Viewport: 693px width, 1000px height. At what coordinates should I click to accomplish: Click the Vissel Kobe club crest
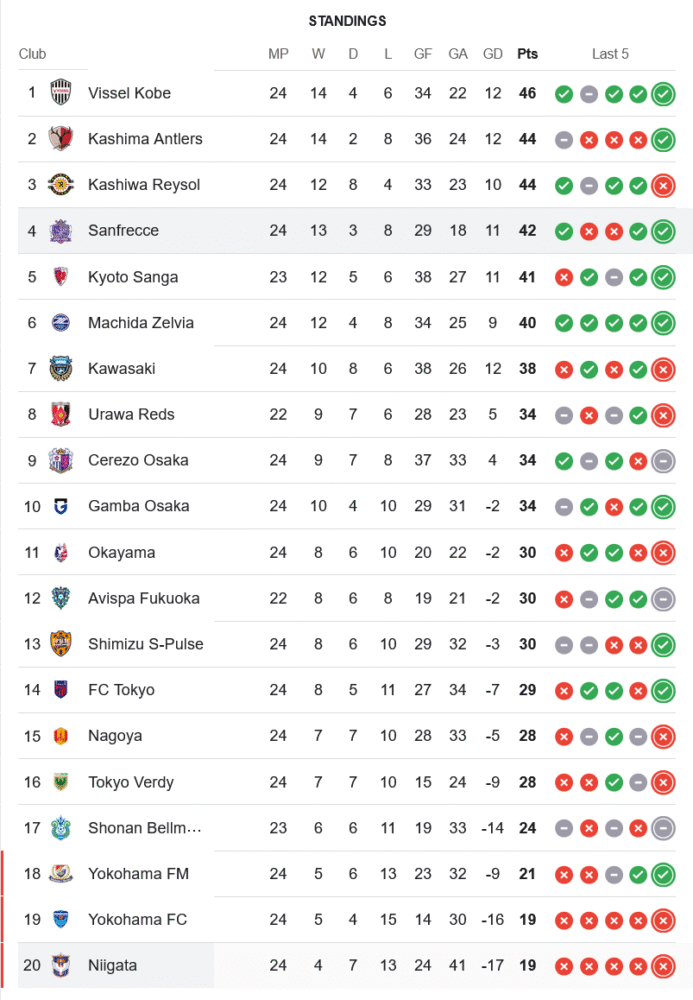click(x=61, y=93)
